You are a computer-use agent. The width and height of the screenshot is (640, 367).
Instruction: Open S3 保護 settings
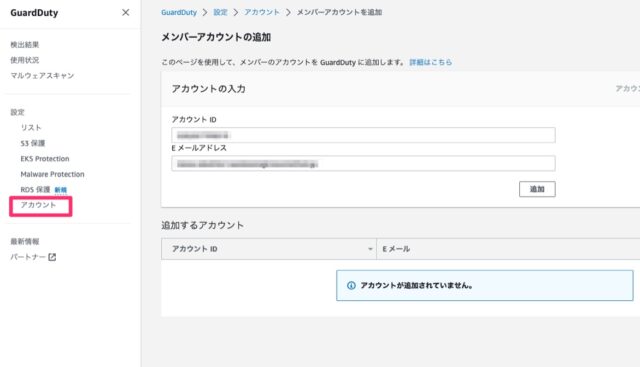tap(33, 143)
